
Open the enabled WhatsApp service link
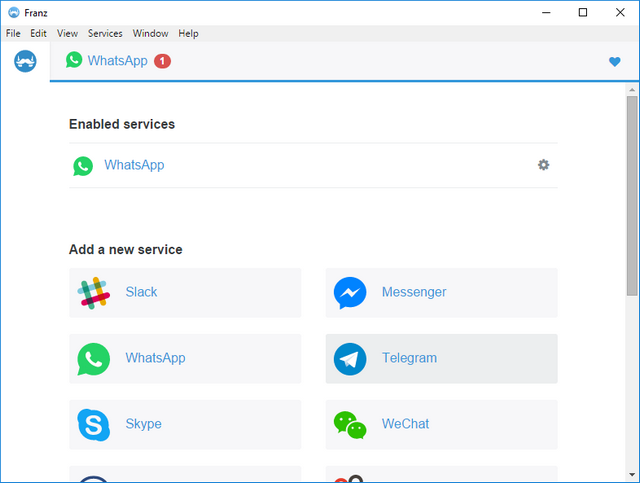(134, 165)
